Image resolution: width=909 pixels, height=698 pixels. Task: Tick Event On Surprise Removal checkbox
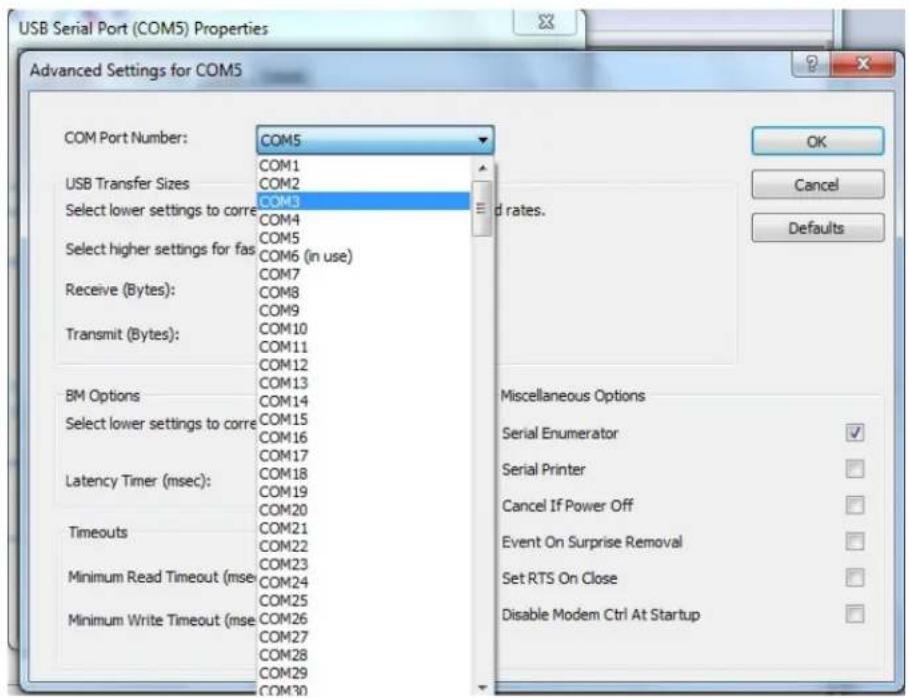[x=853, y=541]
